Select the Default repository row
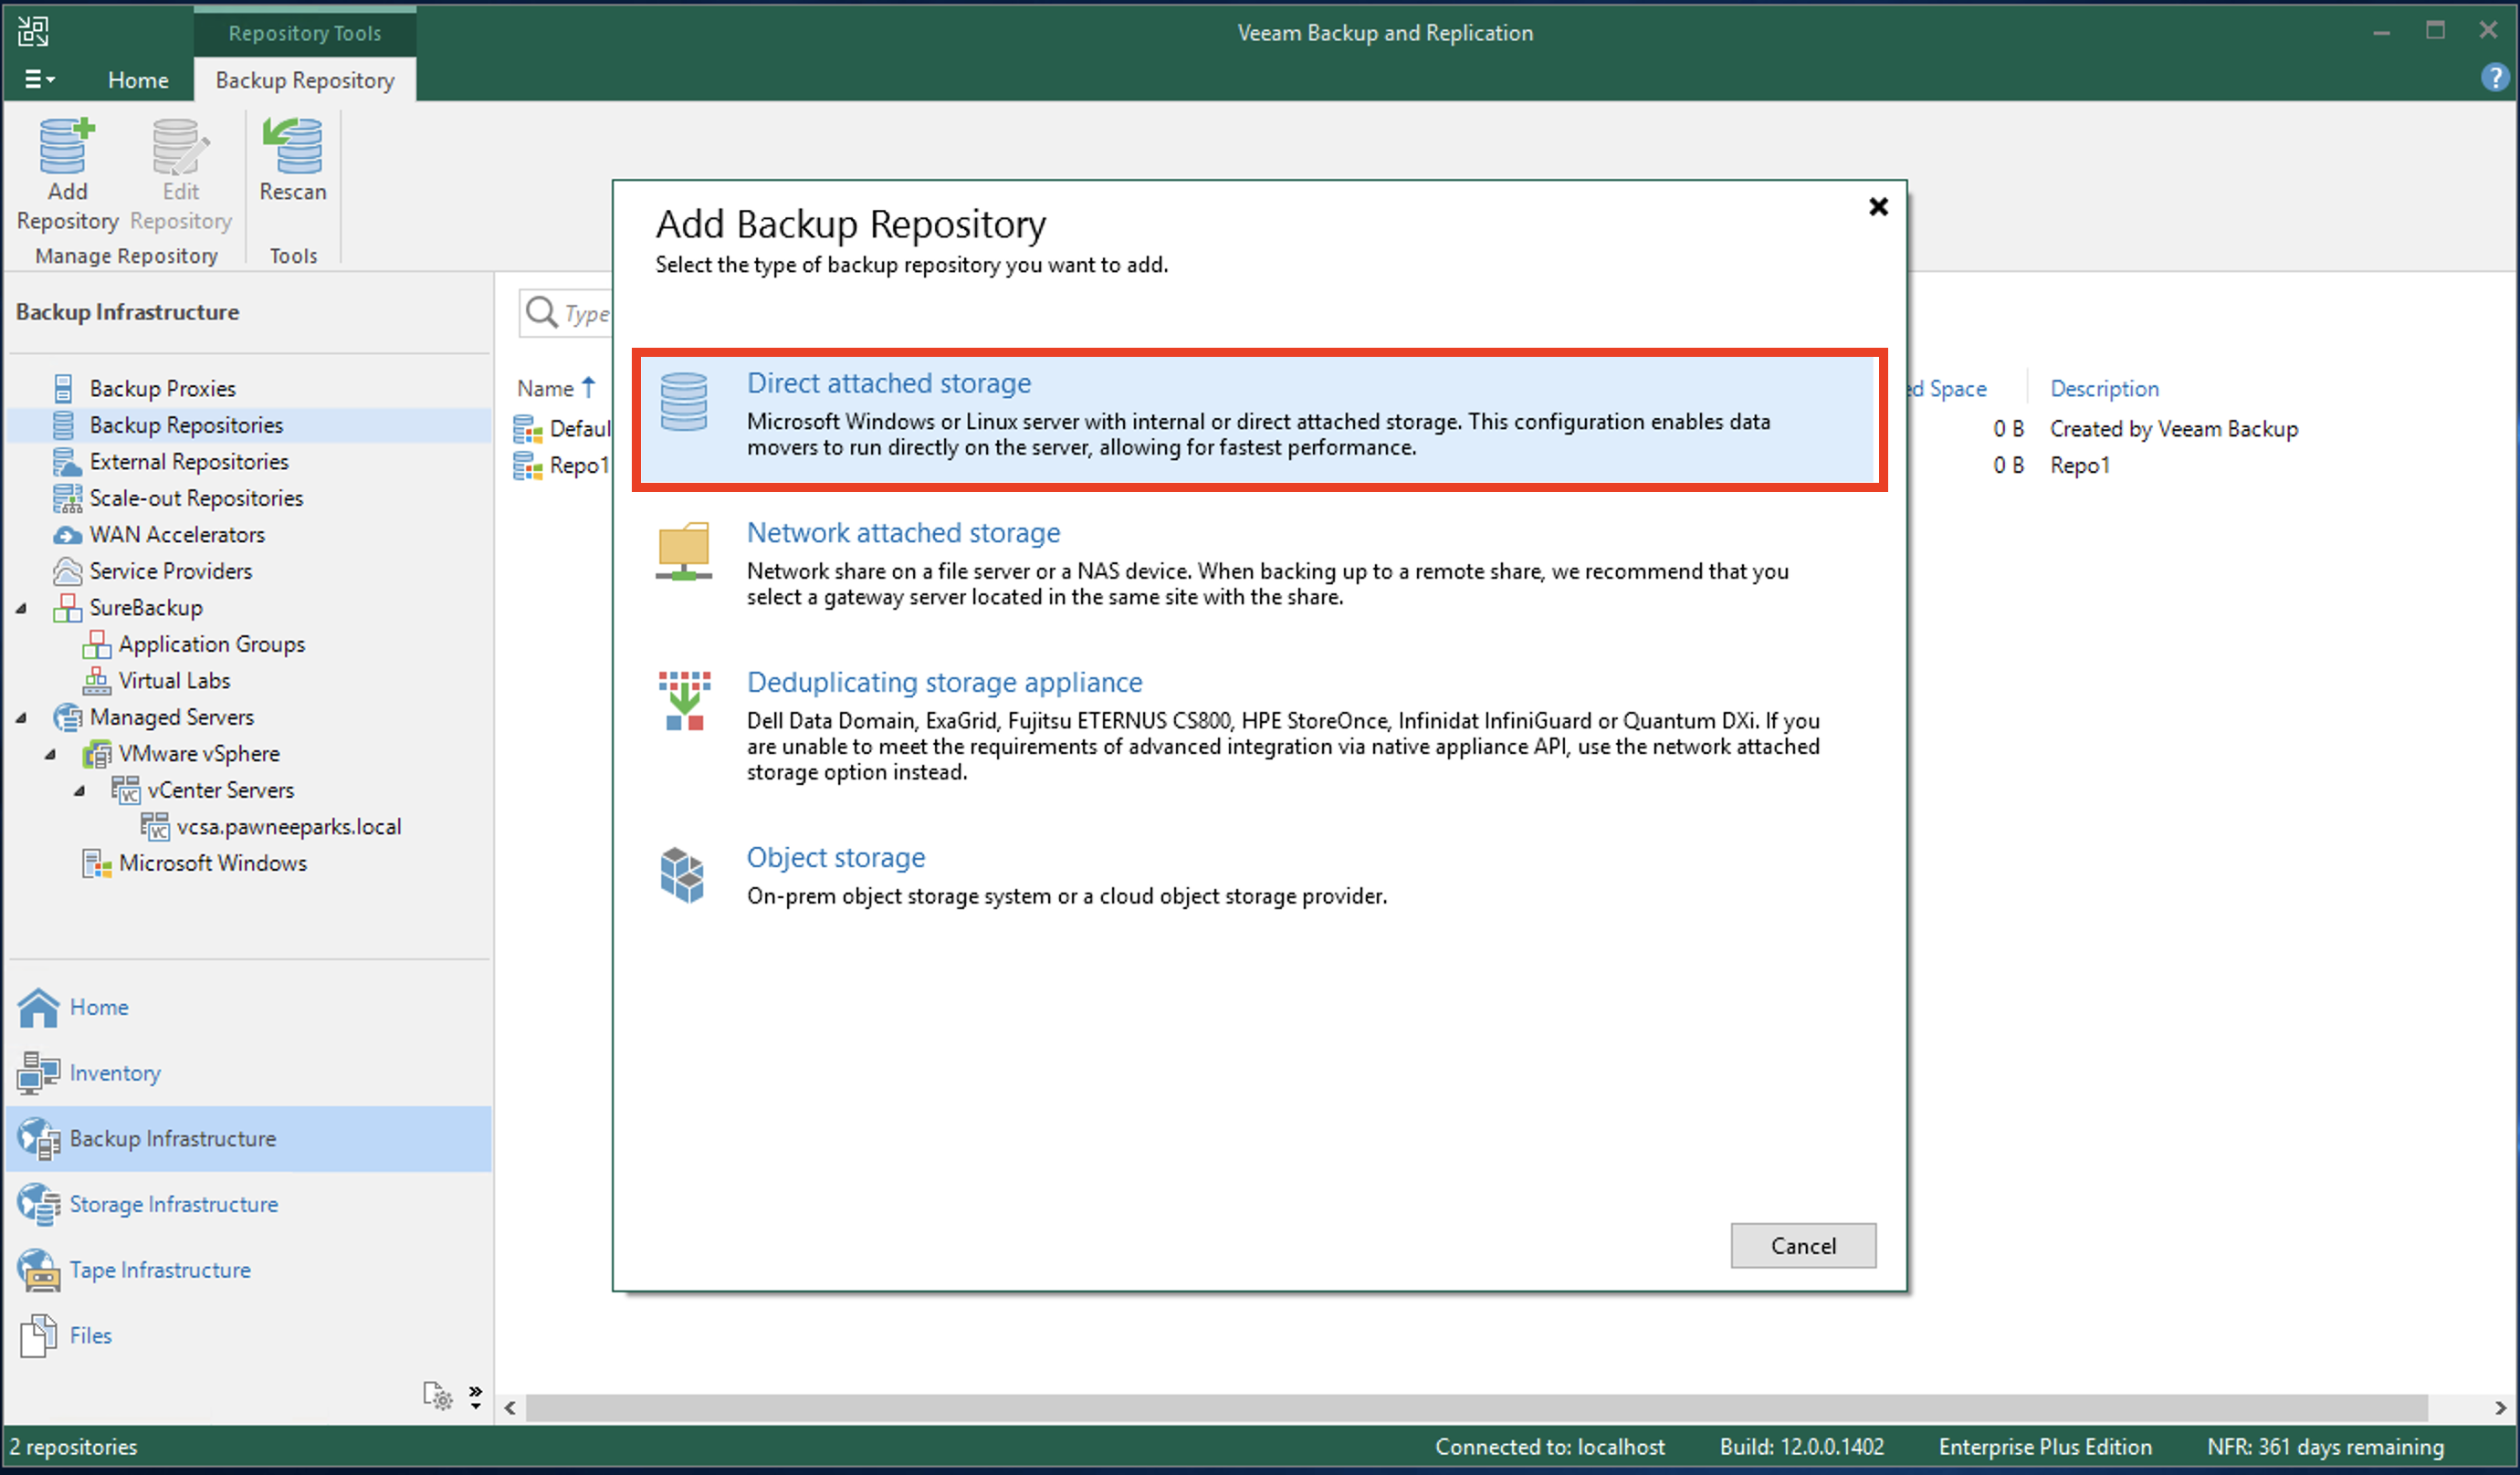 562,429
